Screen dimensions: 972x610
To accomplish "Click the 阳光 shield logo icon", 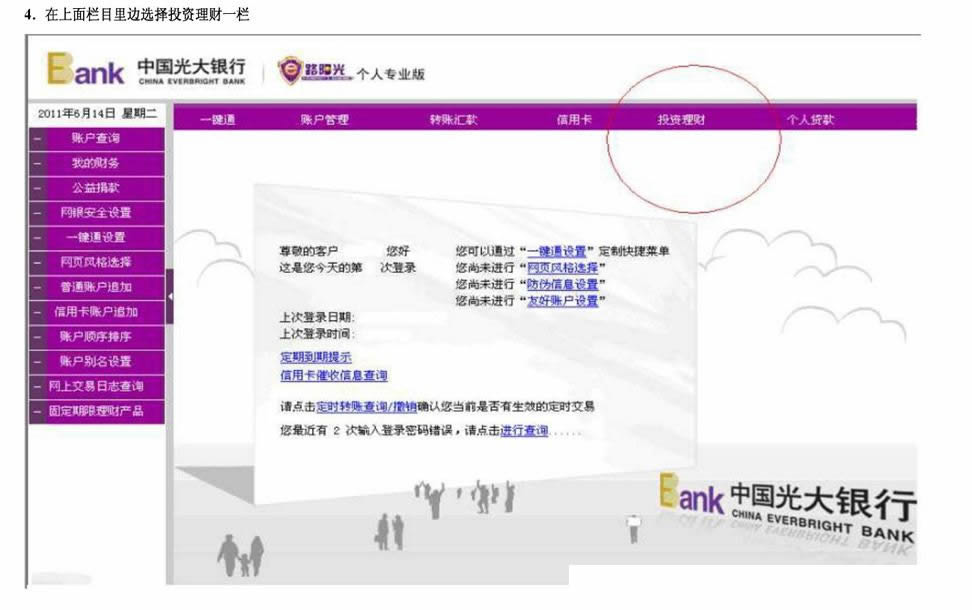I will point(289,71).
